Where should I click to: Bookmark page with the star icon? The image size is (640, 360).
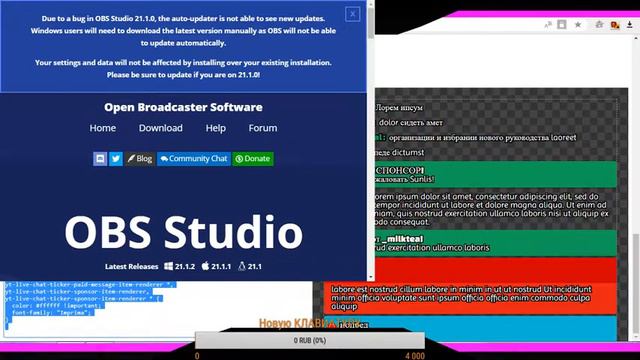(x=578, y=24)
